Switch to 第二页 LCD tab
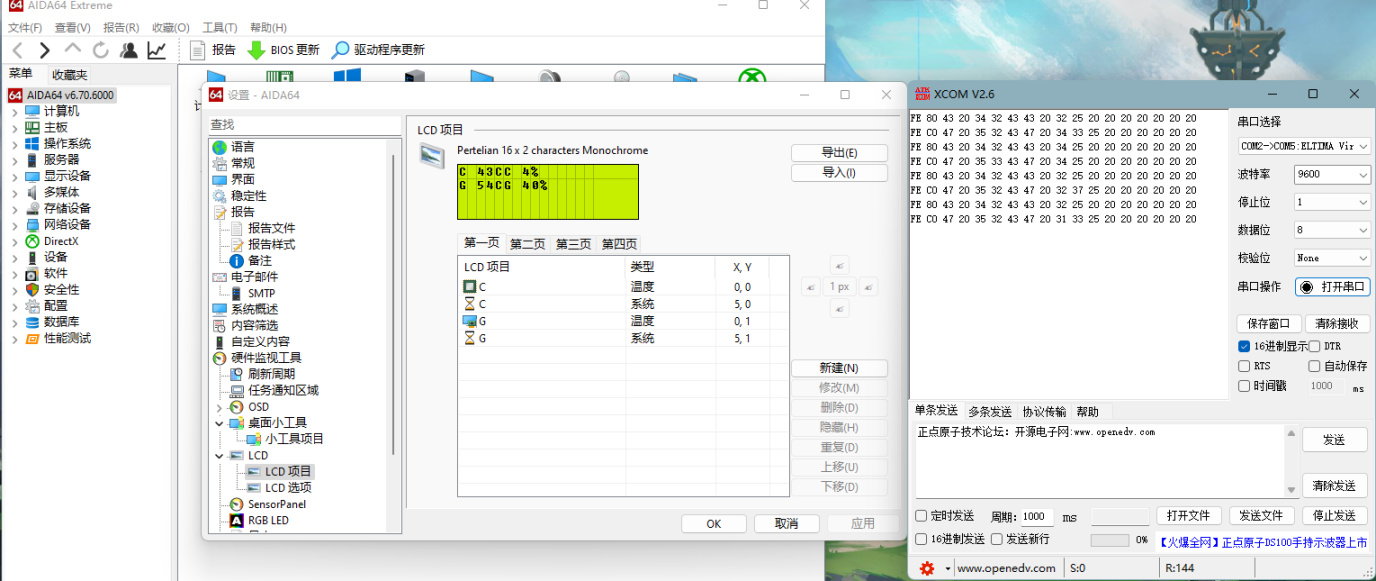 pos(528,244)
